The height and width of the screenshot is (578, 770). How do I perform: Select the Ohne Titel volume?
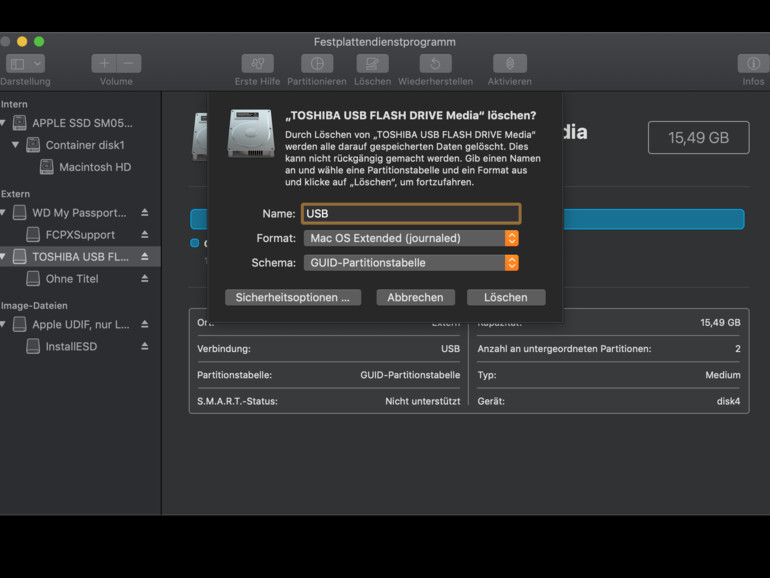72,279
